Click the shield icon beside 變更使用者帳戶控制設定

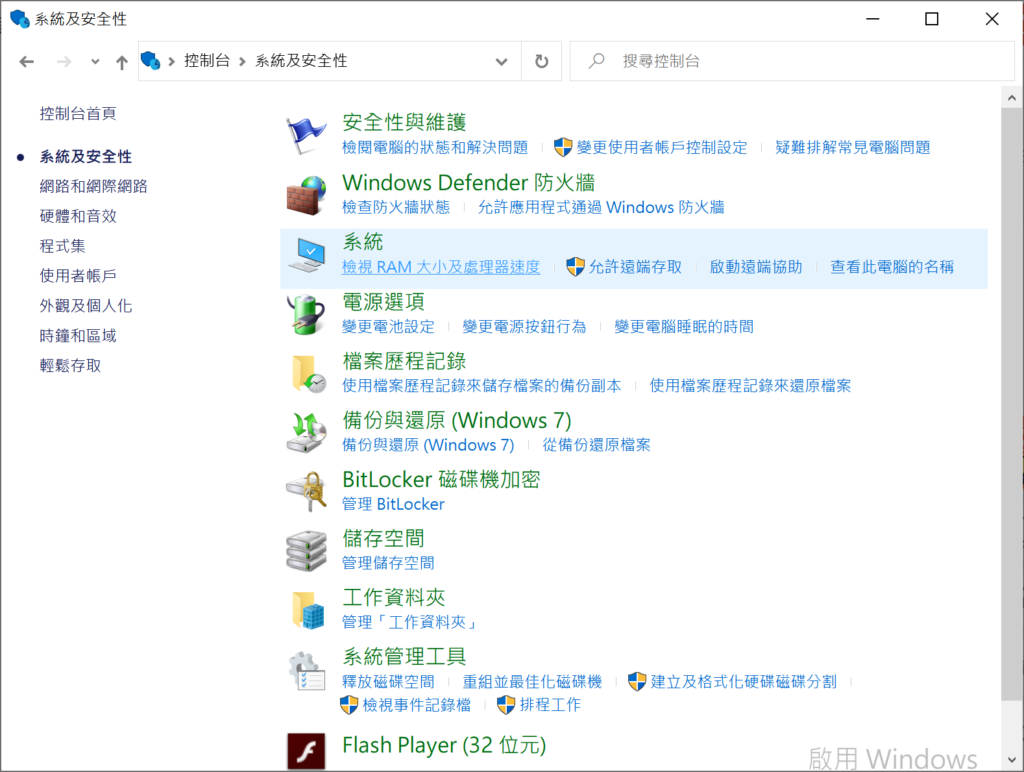point(563,147)
